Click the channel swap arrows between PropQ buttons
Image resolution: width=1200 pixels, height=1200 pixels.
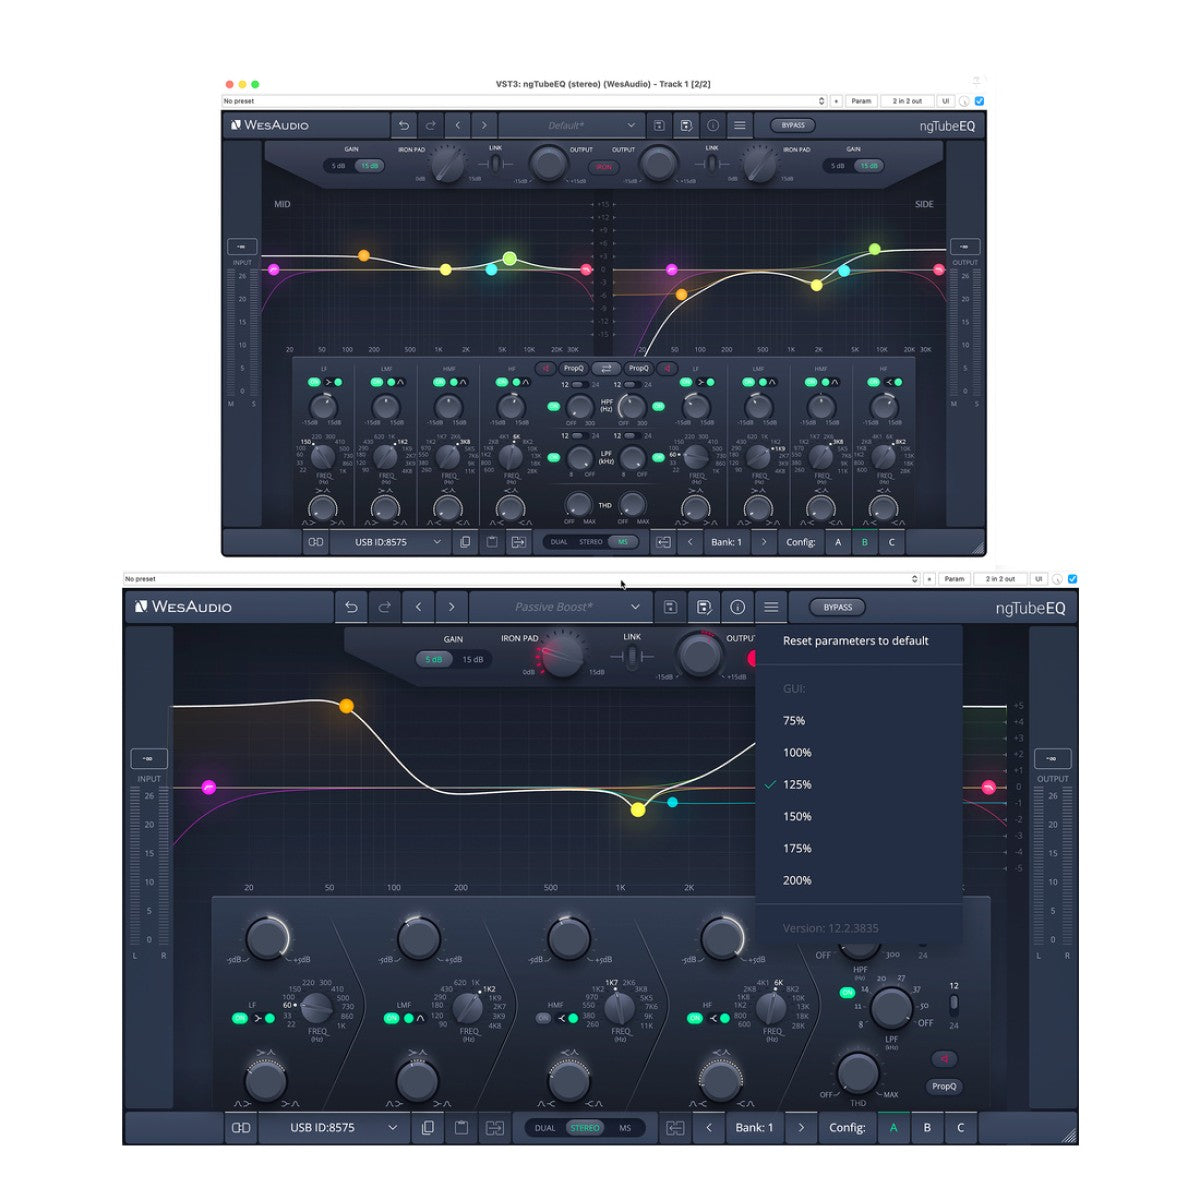tap(606, 368)
